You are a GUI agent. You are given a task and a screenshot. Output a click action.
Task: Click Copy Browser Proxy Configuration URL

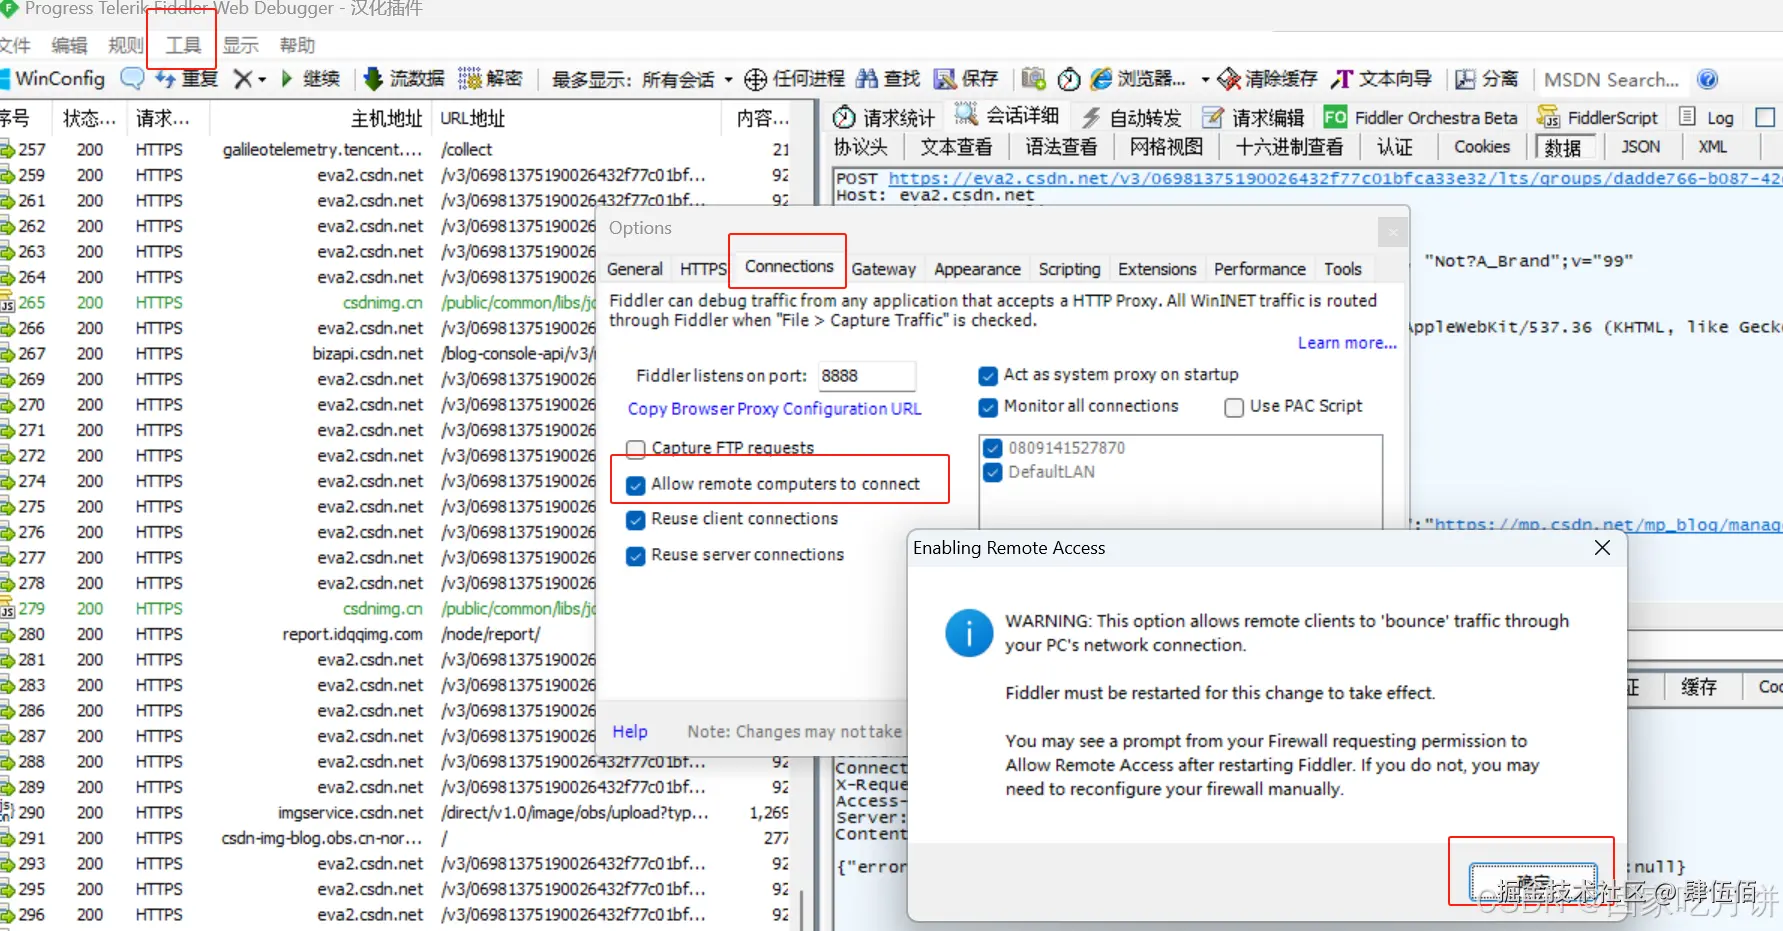pyautogui.click(x=774, y=409)
